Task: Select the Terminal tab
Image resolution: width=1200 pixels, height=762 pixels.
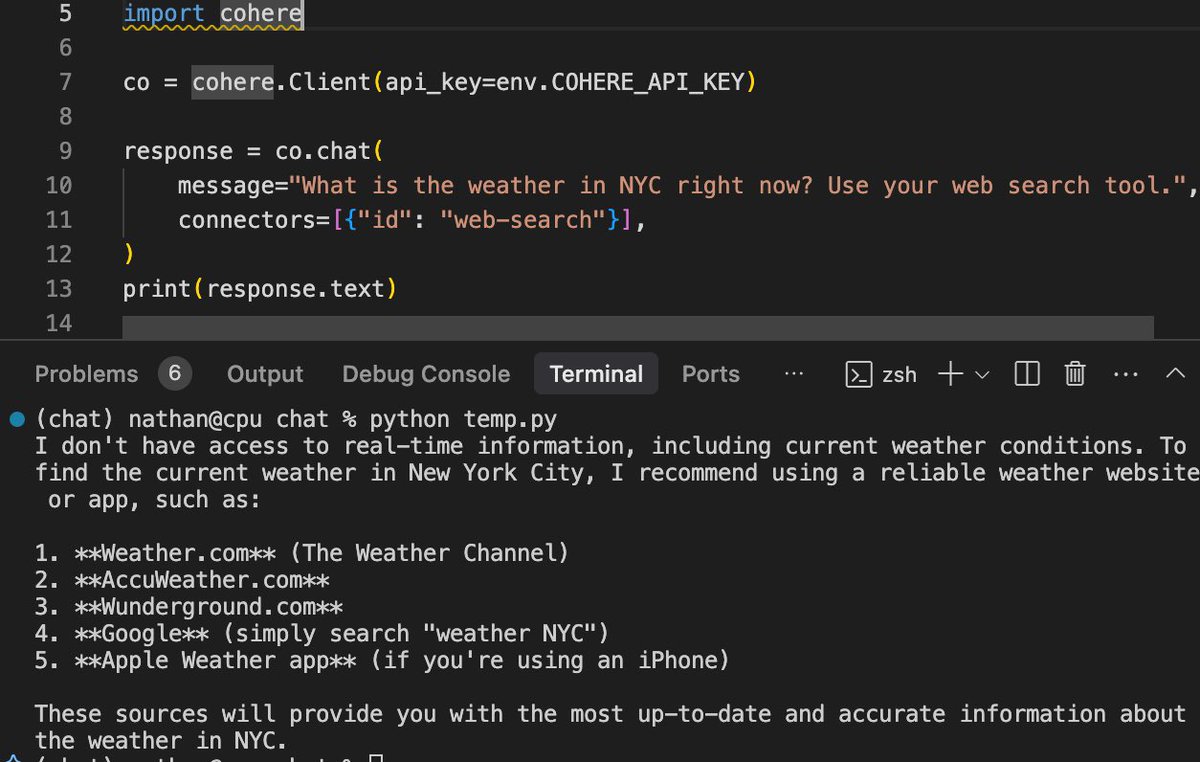Action: pyautogui.click(x=596, y=374)
